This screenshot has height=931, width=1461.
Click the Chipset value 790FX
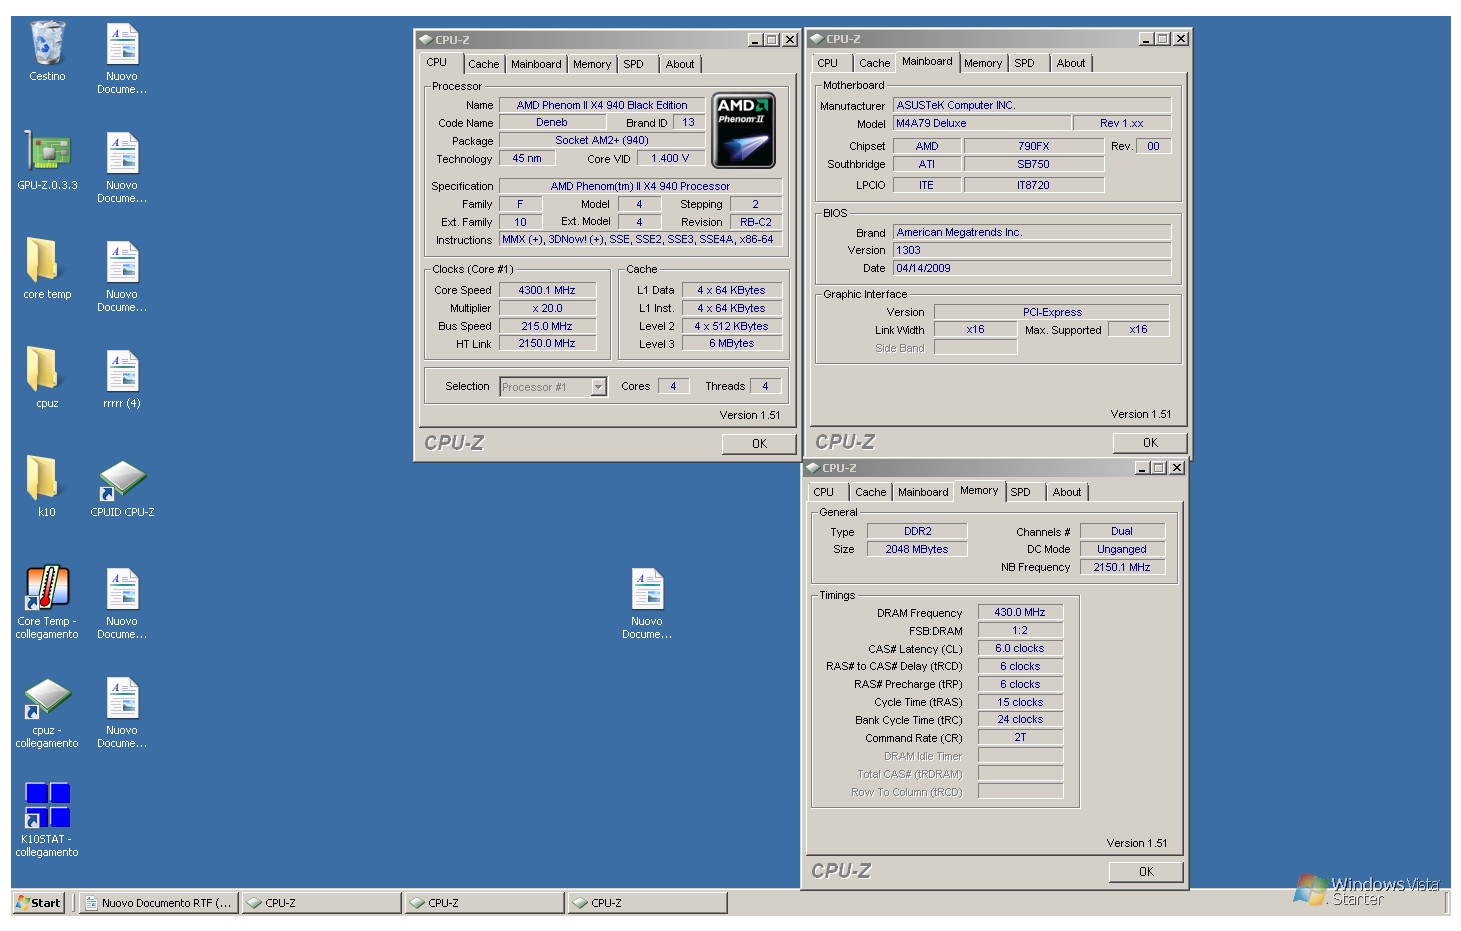1034,146
